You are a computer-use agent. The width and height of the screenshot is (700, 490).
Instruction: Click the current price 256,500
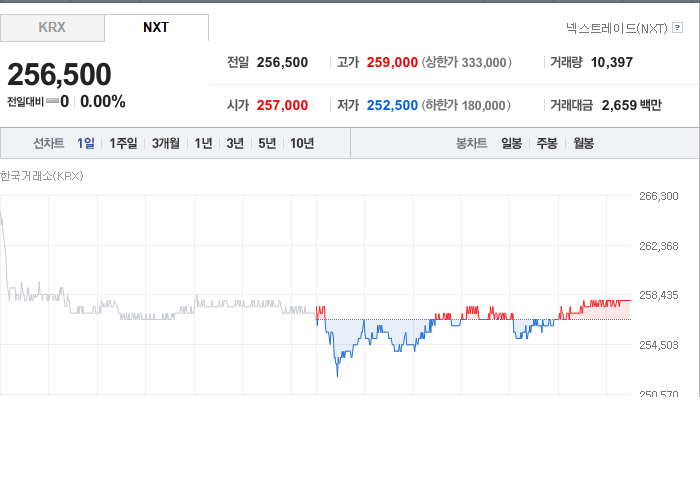coord(59,74)
